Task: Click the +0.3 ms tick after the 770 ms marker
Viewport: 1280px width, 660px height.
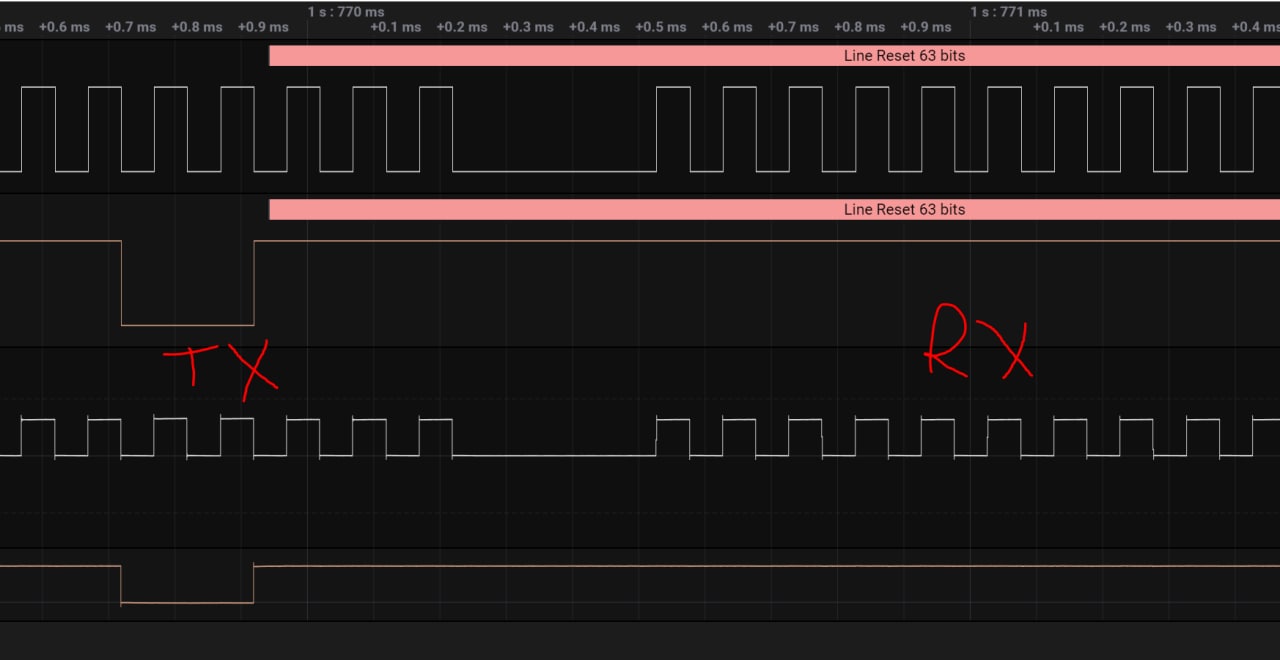Action: click(528, 27)
